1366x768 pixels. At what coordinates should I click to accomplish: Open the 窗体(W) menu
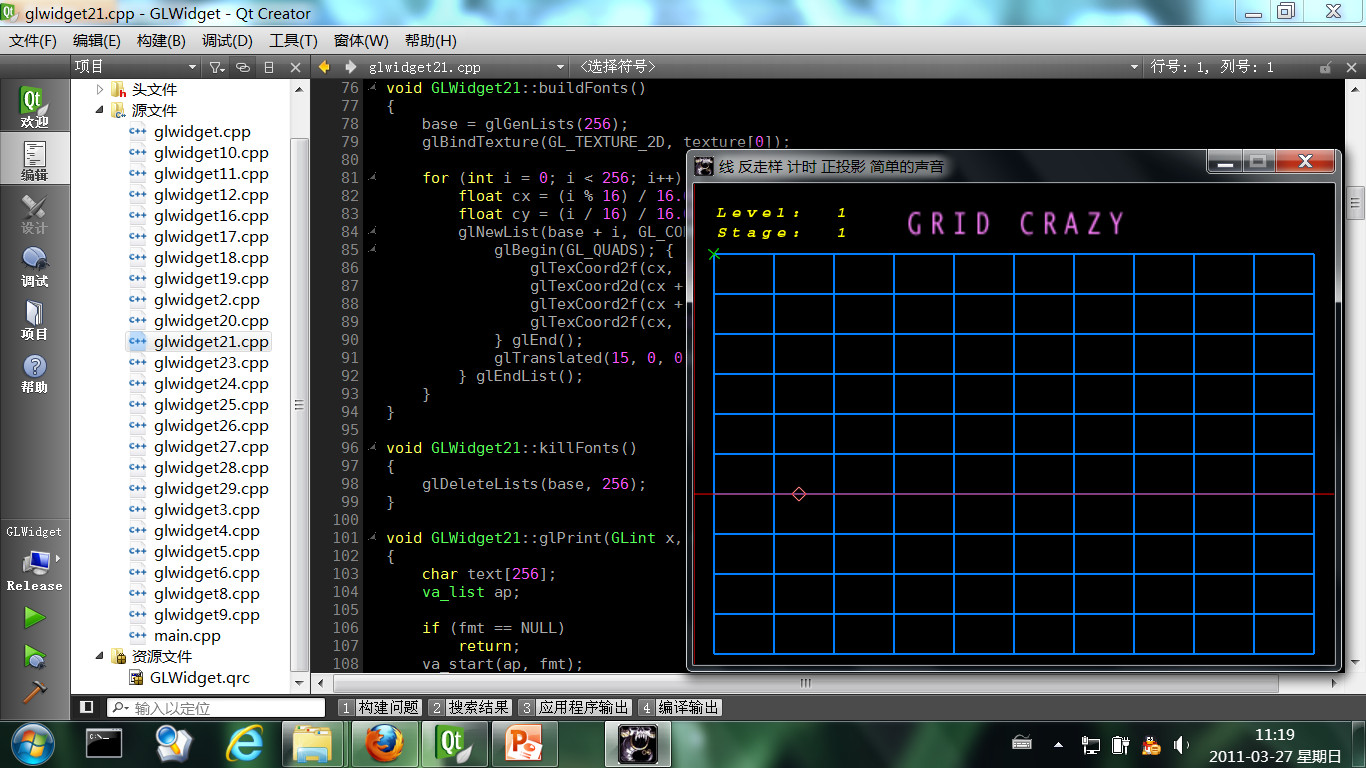point(361,41)
